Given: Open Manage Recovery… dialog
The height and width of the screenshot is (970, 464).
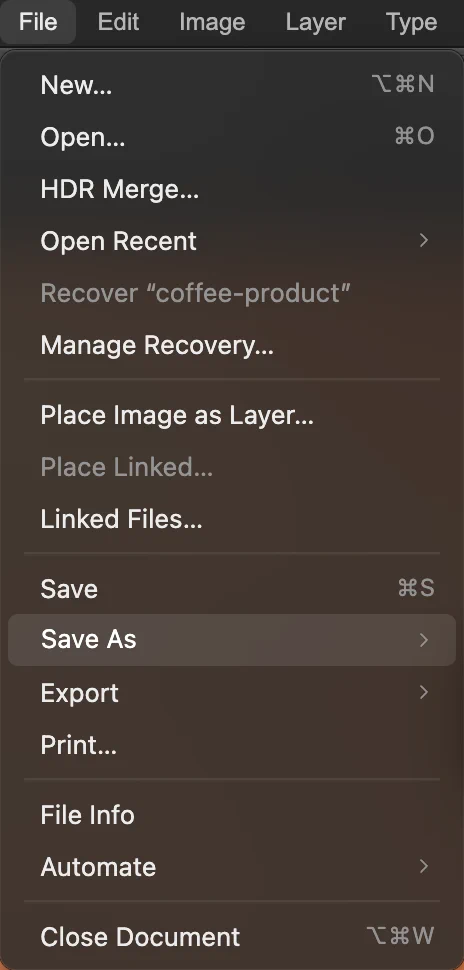Looking at the screenshot, I should coord(232,345).
